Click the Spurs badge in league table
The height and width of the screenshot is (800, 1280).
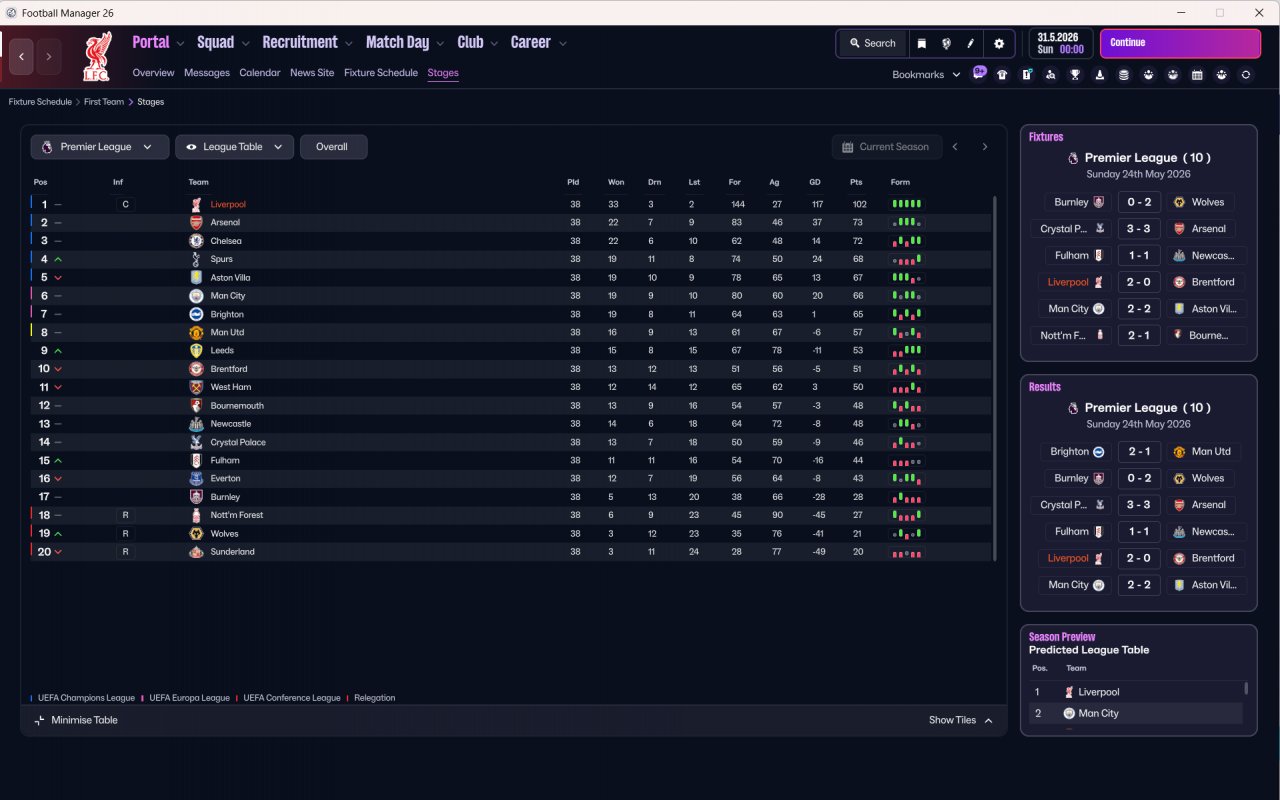point(196,259)
